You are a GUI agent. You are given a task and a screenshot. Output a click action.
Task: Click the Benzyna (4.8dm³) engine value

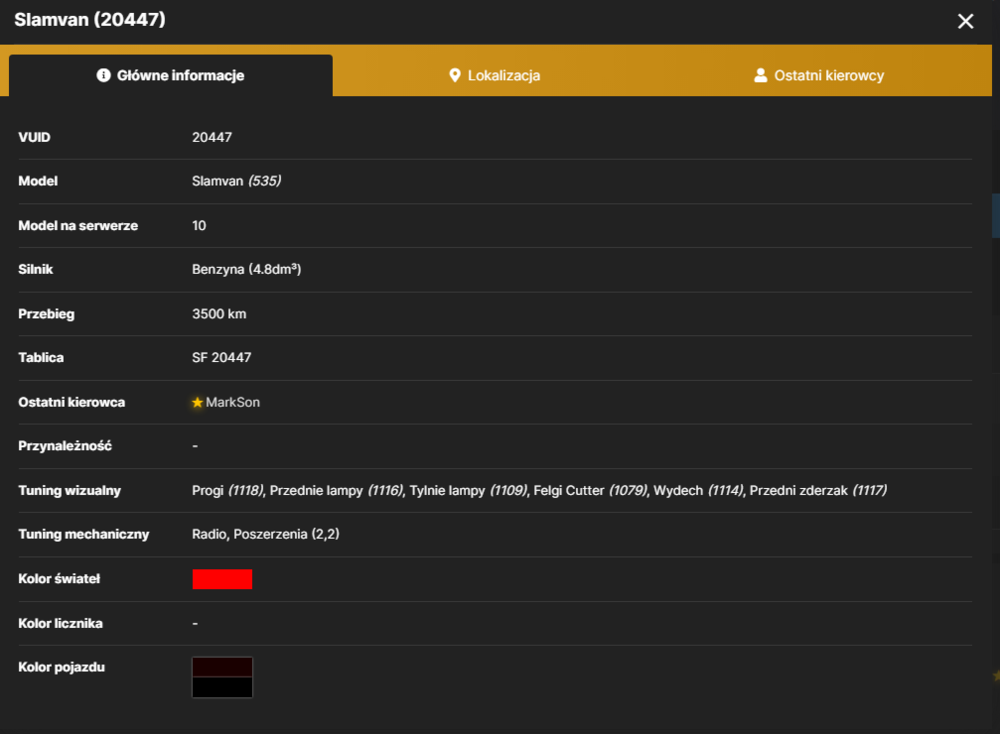pyautogui.click(x=247, y=269)
